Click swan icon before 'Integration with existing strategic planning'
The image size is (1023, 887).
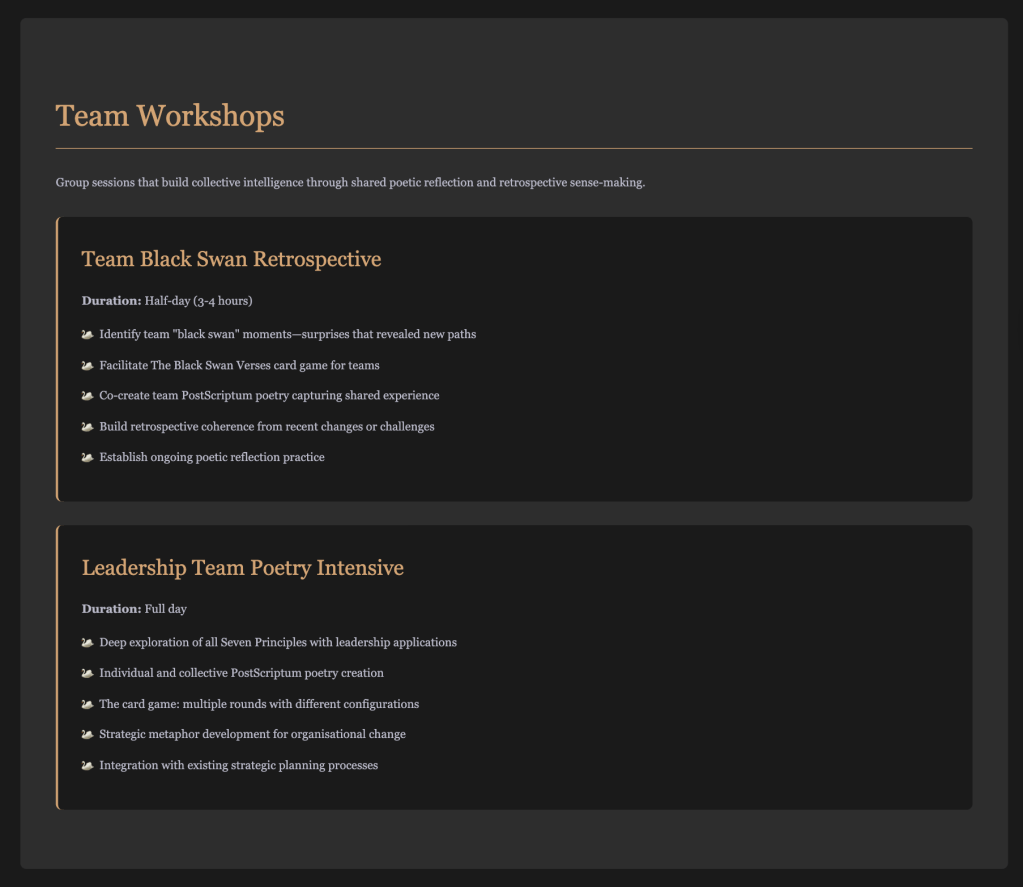tap(87, 766)
